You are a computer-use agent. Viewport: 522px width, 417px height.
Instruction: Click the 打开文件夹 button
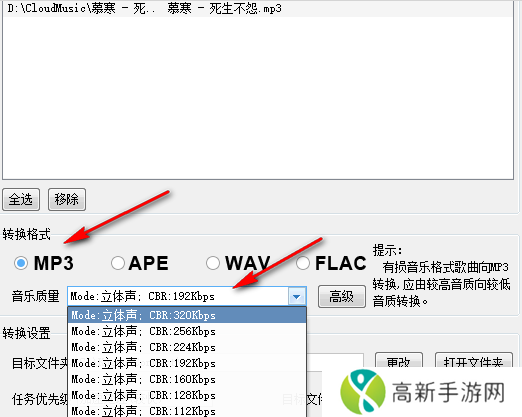point(474,360)
